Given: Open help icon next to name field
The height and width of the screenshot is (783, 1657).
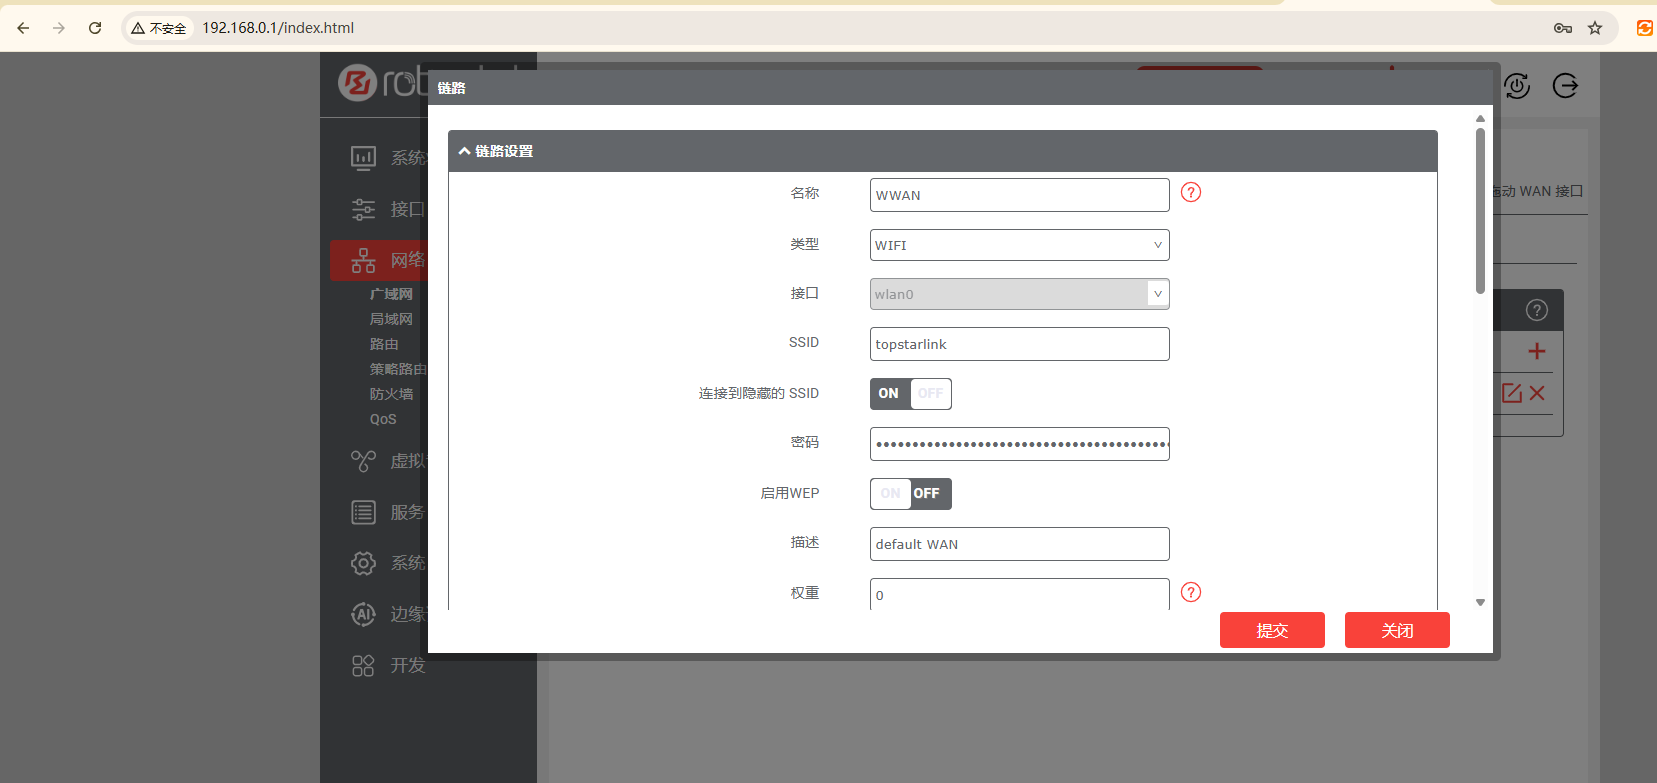Looking at the screenshot, I should point(1191,192).
